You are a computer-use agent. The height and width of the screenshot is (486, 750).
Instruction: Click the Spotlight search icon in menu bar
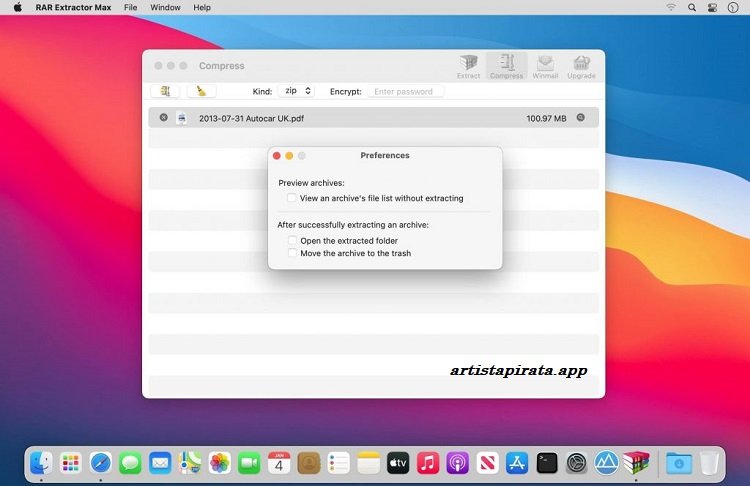pyautogui.click(x=692, y=7)
